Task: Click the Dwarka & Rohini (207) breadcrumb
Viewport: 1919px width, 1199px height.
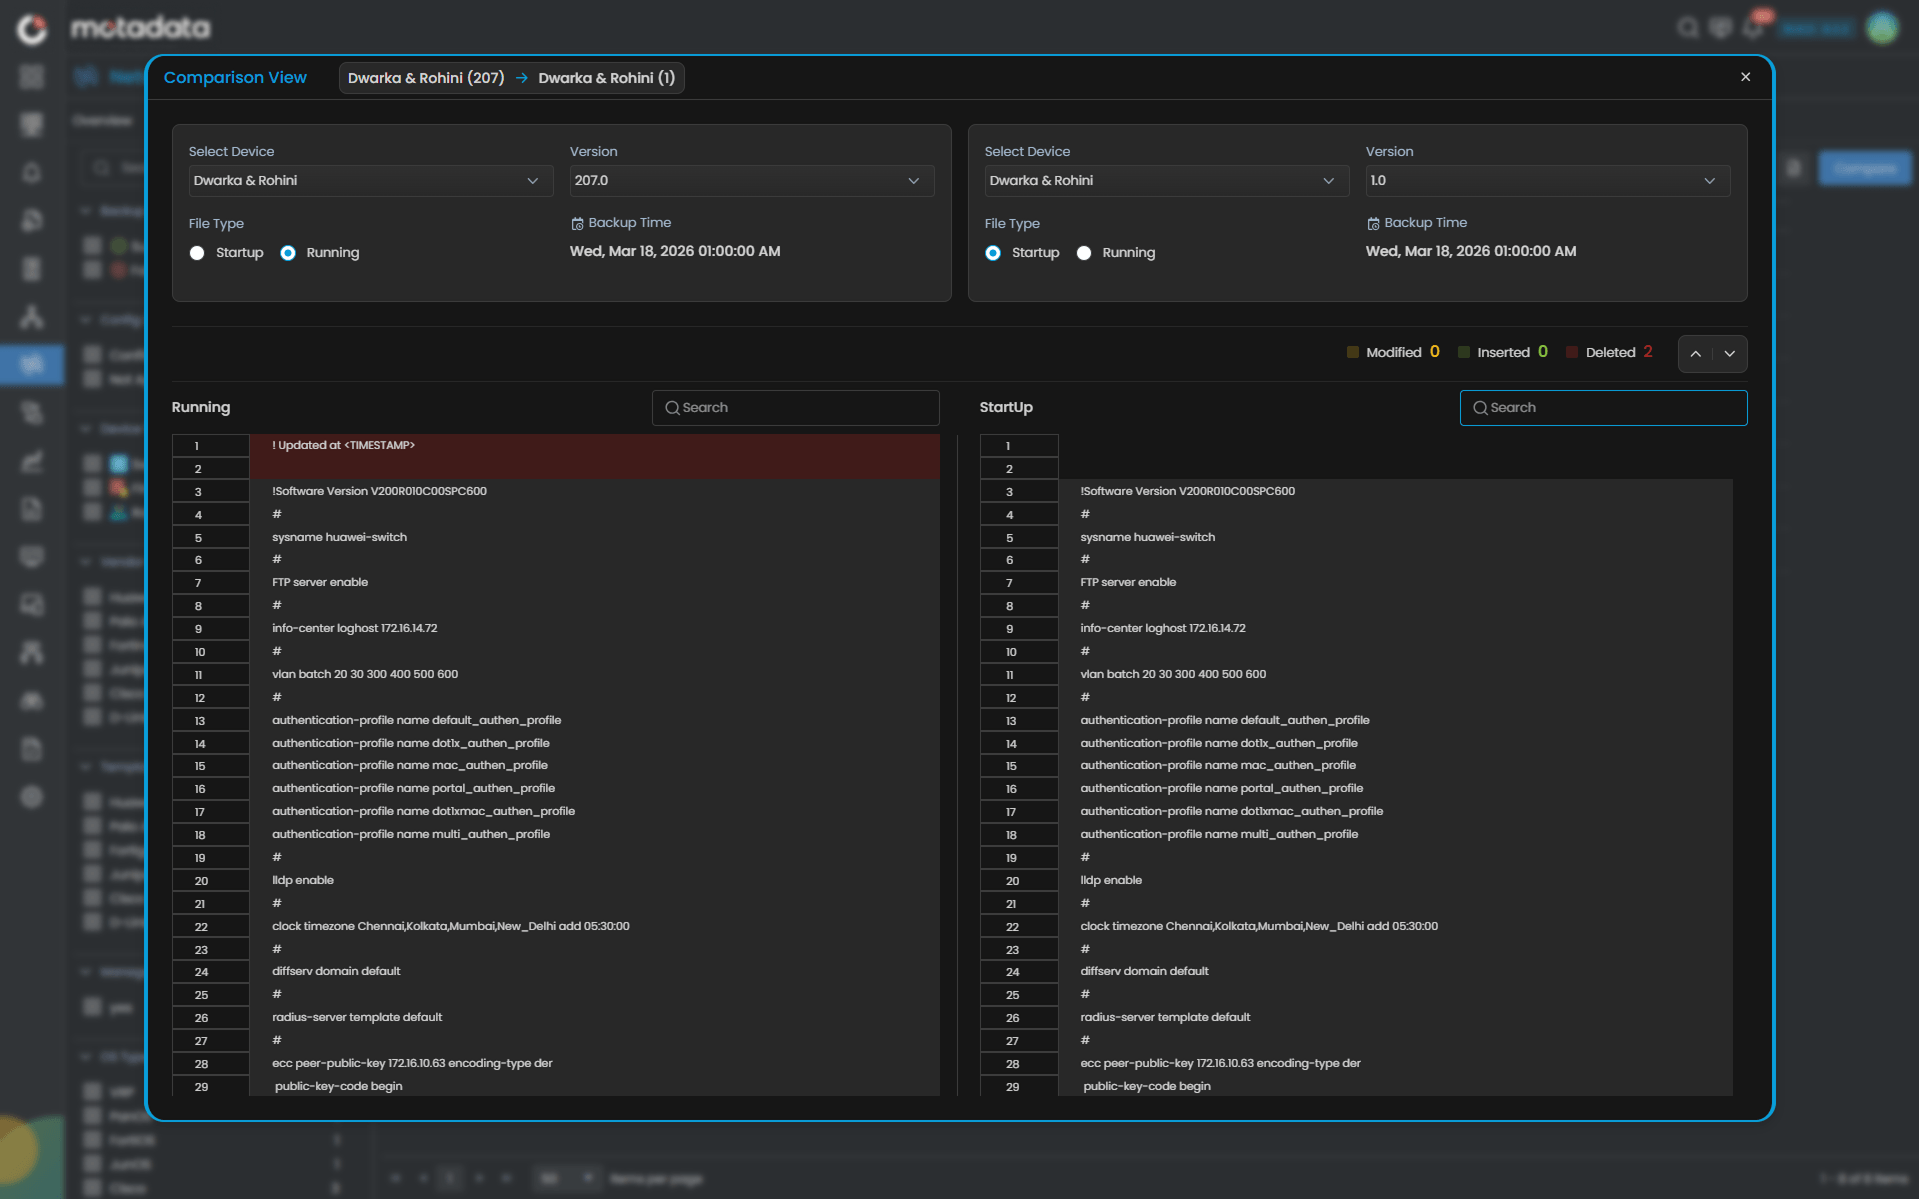Action: point(426,78)
